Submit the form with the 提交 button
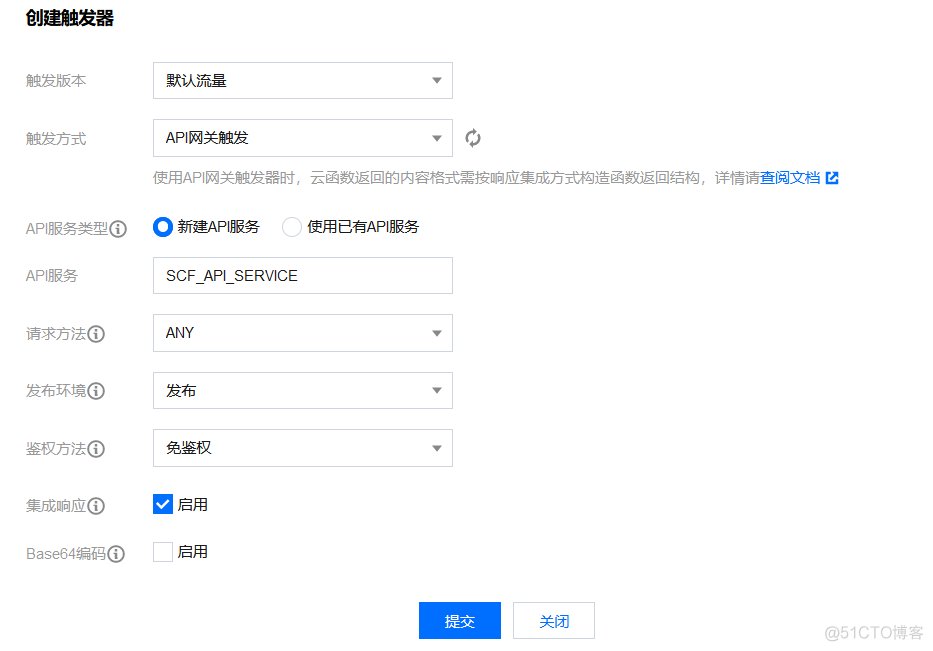The width and height of the screenshot is (933, 651). pyautogui.click(x=460, y=621)
